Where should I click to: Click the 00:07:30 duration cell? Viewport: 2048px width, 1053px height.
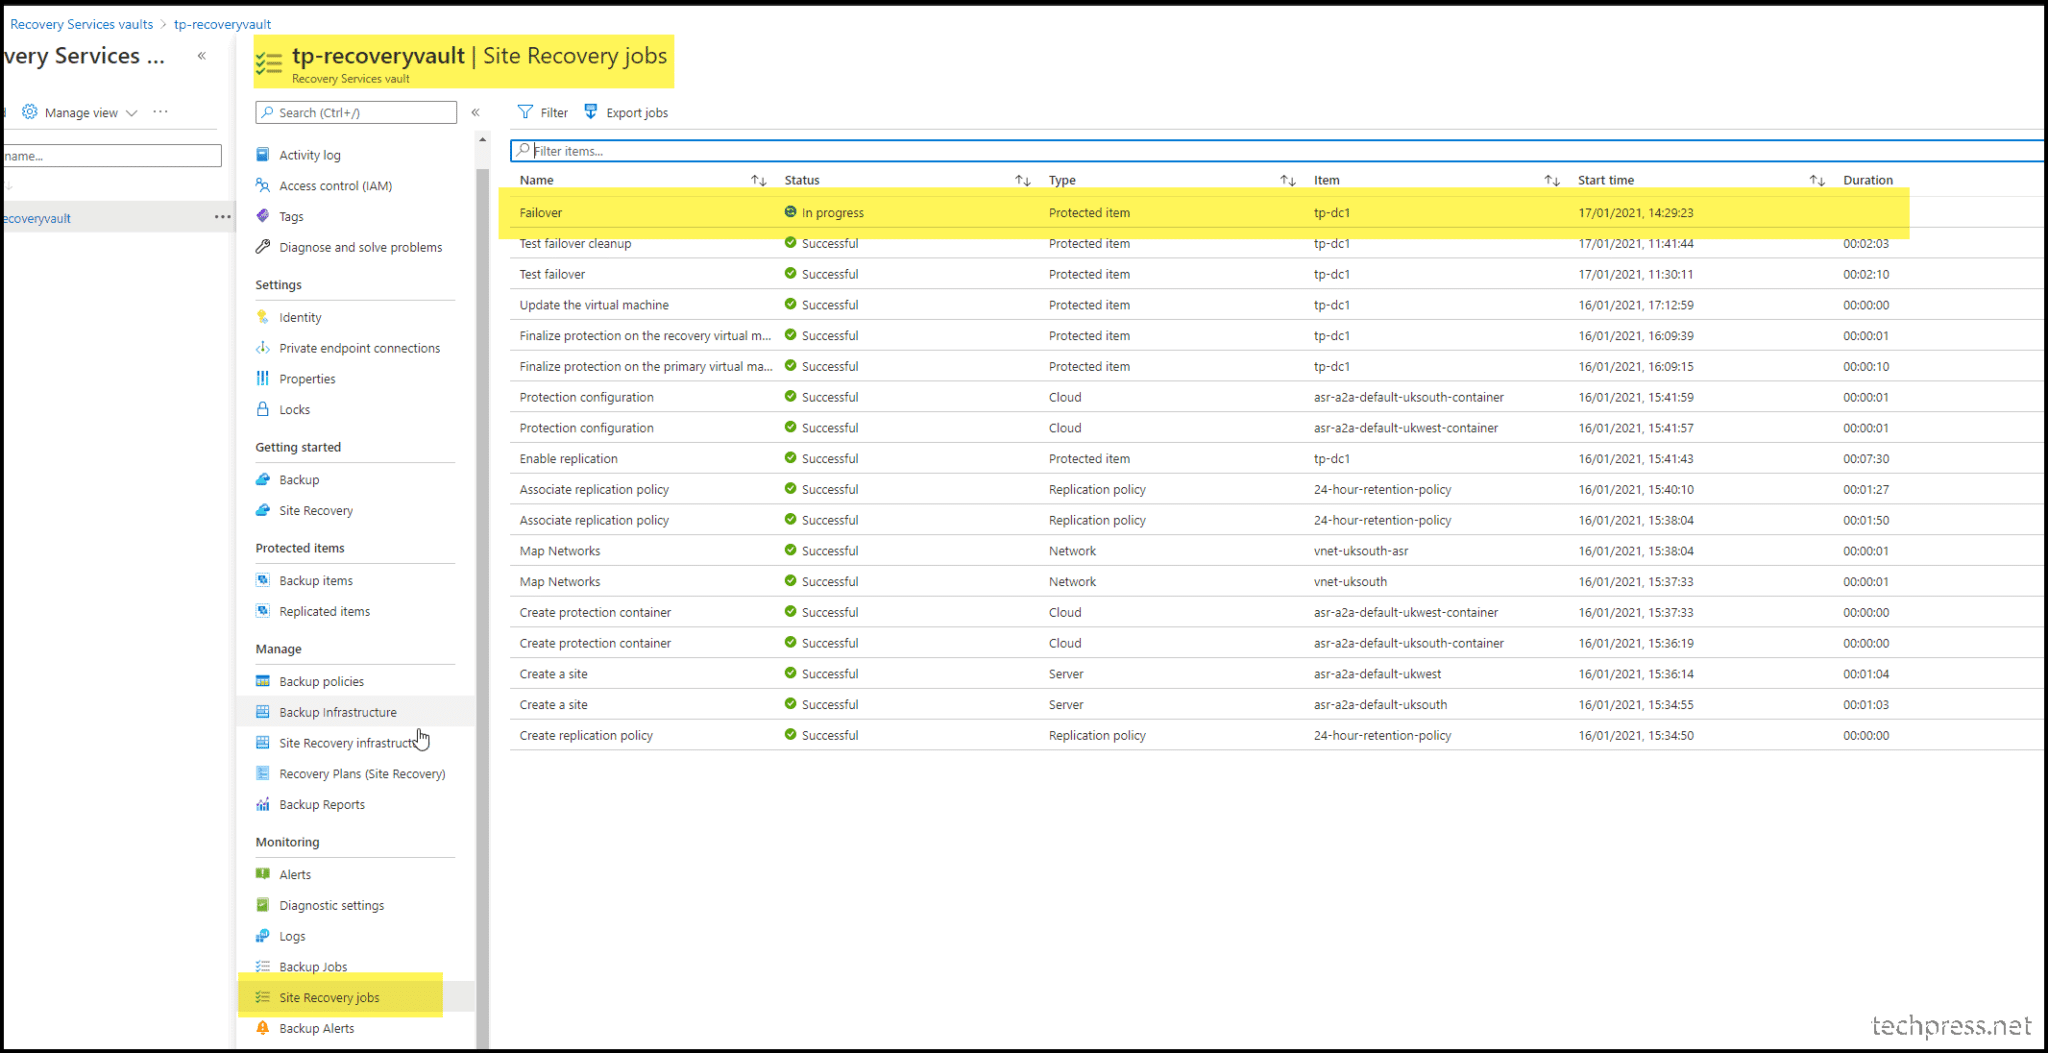(1866, 458)
